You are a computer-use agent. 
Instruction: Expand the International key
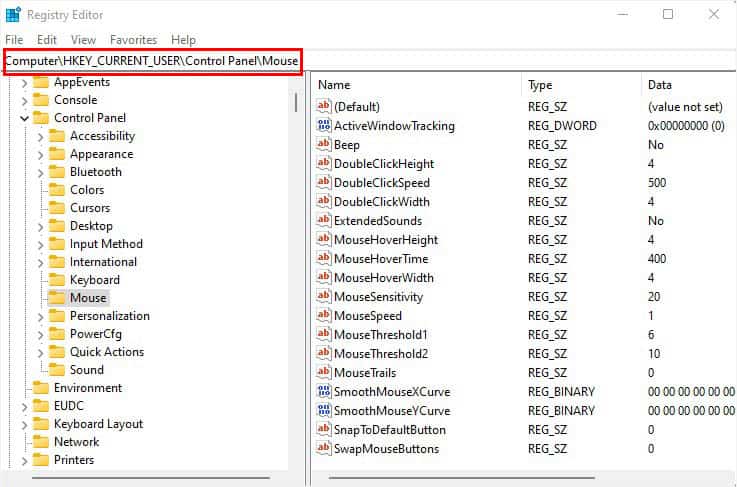tap(40, 262)
